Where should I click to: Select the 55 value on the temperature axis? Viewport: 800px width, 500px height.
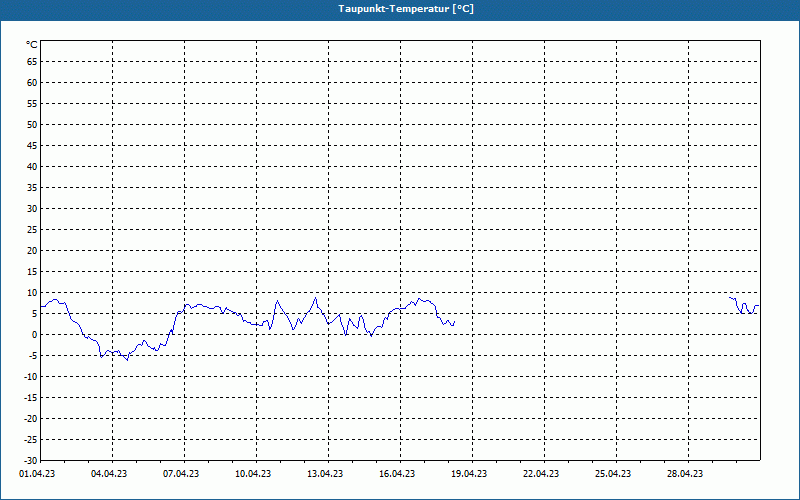32,104
